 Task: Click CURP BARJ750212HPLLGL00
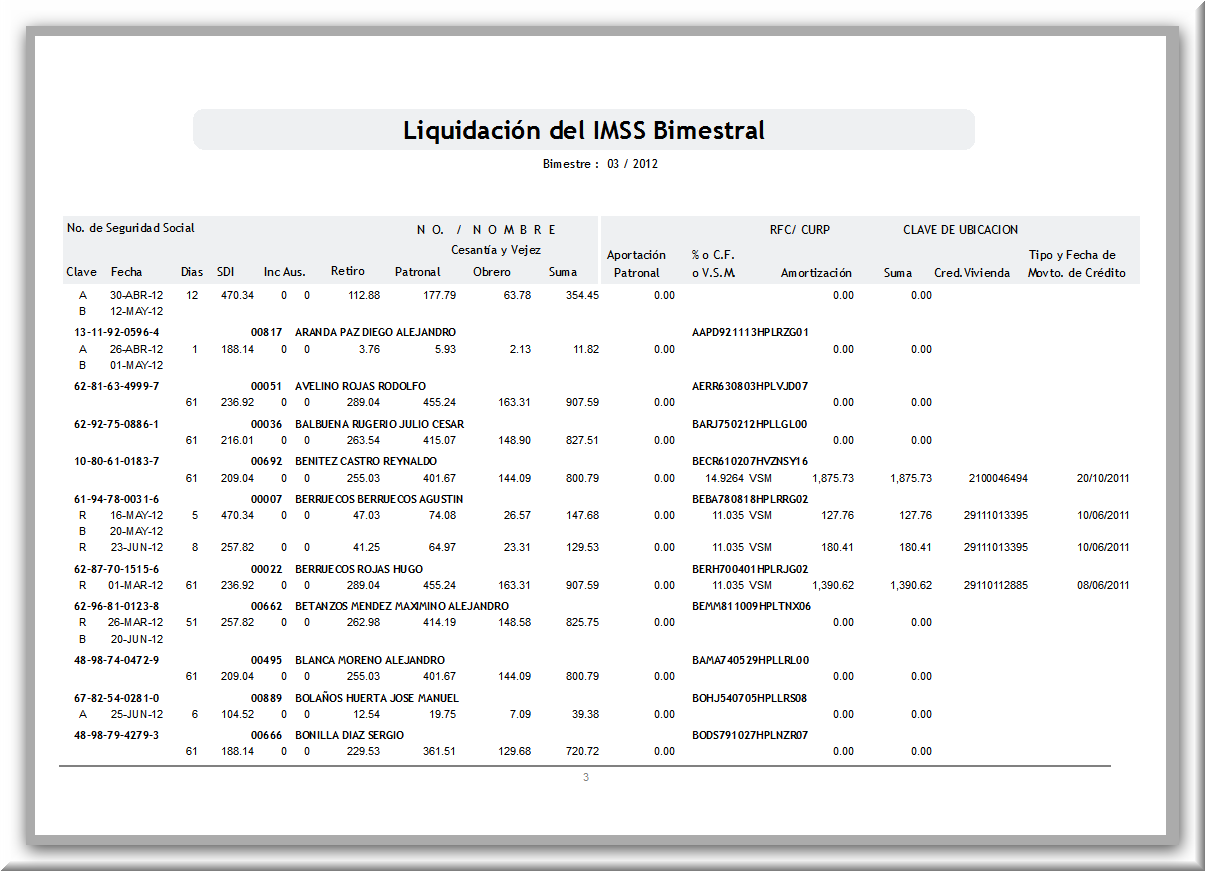pyautogui.click(x=750, y=424)
